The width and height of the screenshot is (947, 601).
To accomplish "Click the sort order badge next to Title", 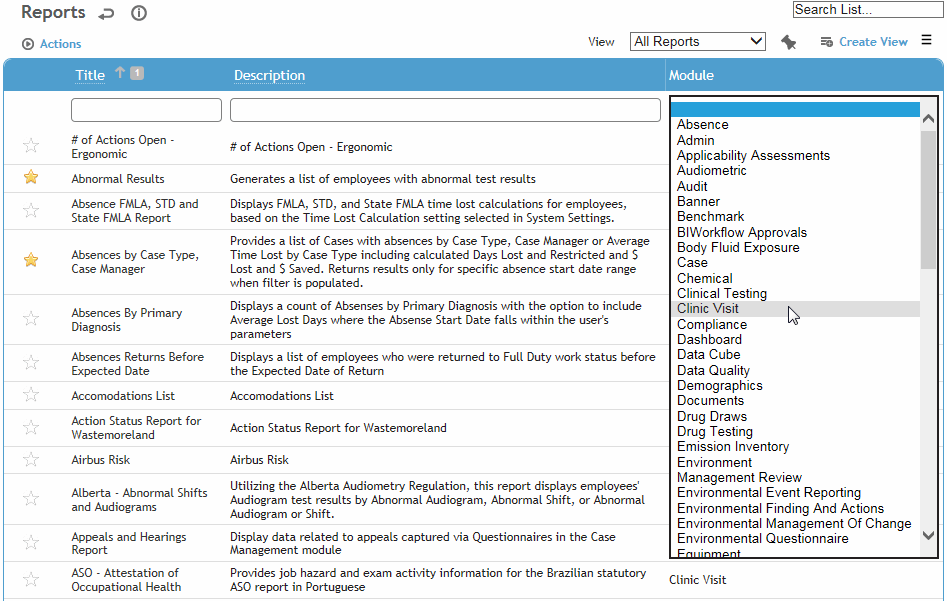I will pyautogui.click(x=137, y=73).
